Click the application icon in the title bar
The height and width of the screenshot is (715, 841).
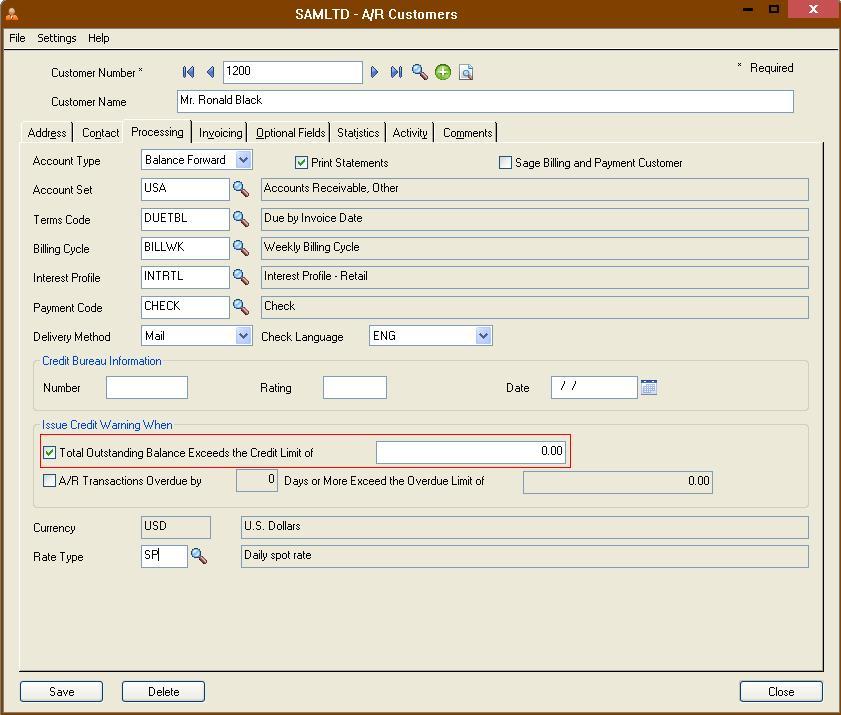pyautogui.click(x=12, y=14)
